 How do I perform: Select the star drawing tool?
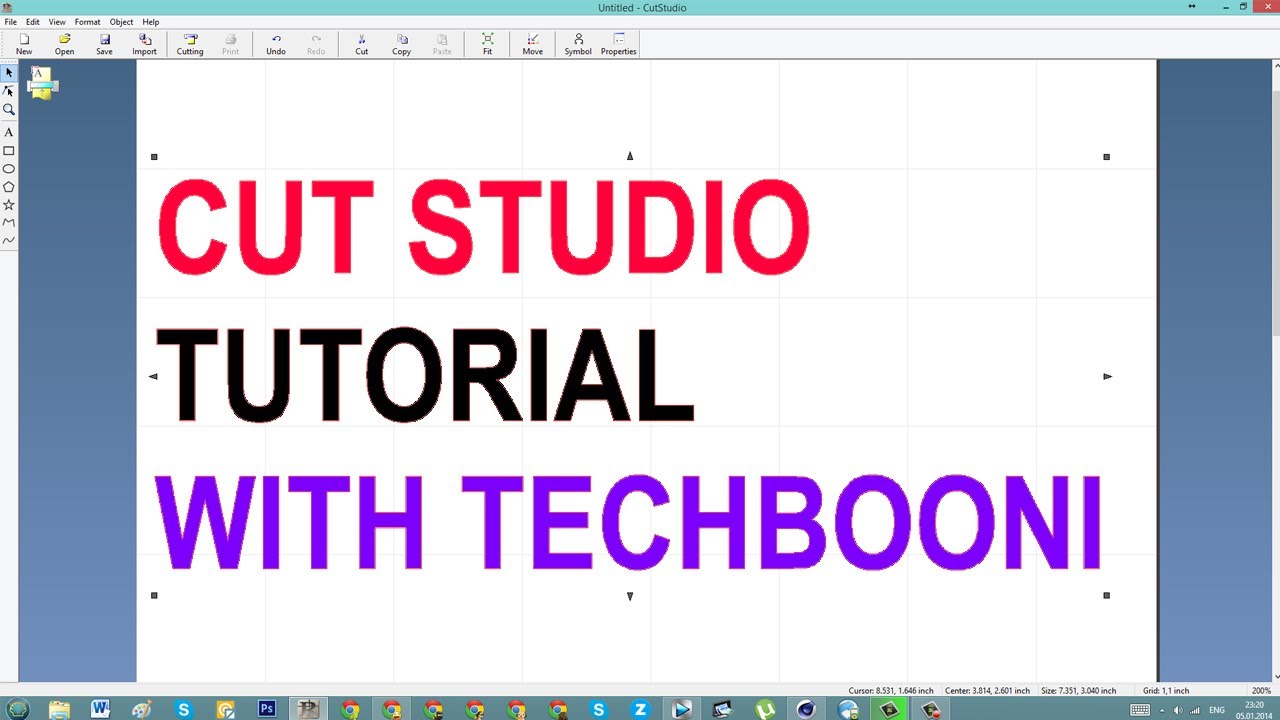9,204
